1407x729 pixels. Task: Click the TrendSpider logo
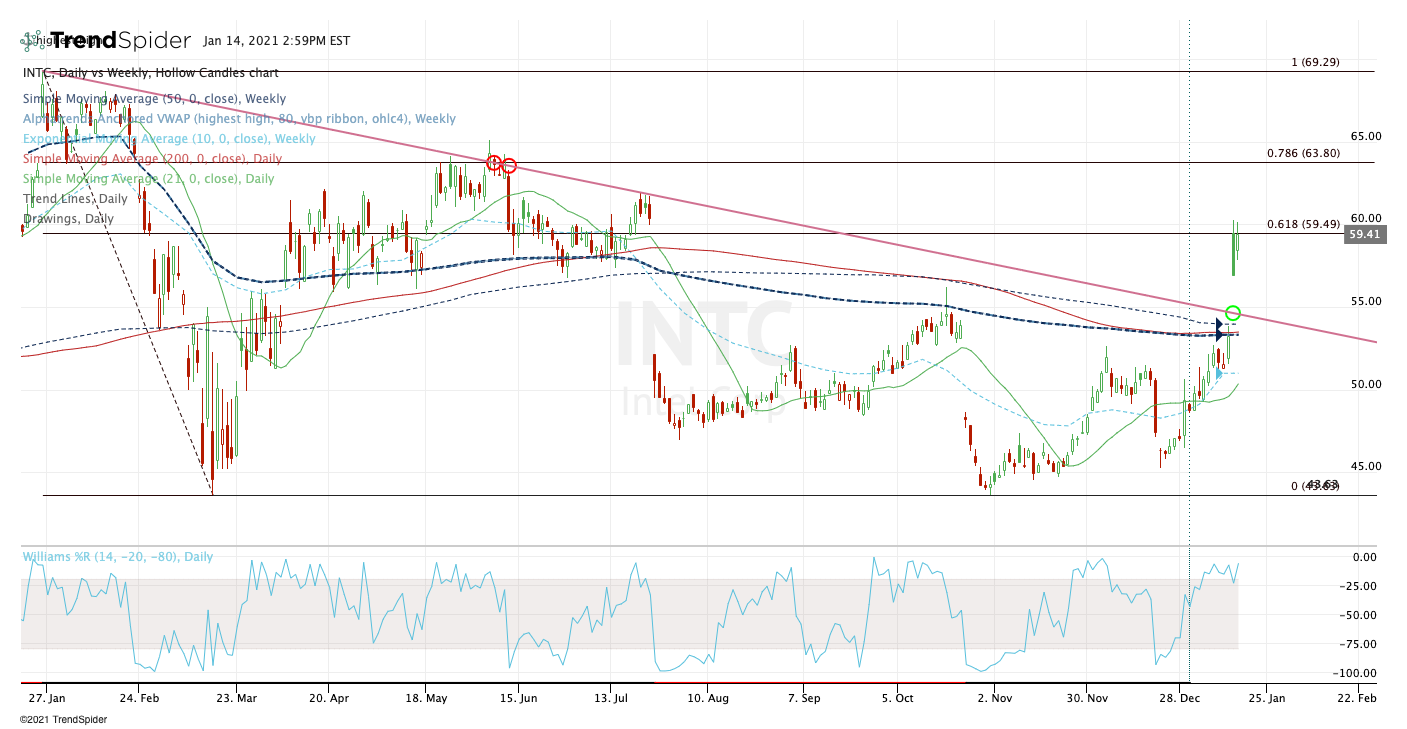click(106, 41)
